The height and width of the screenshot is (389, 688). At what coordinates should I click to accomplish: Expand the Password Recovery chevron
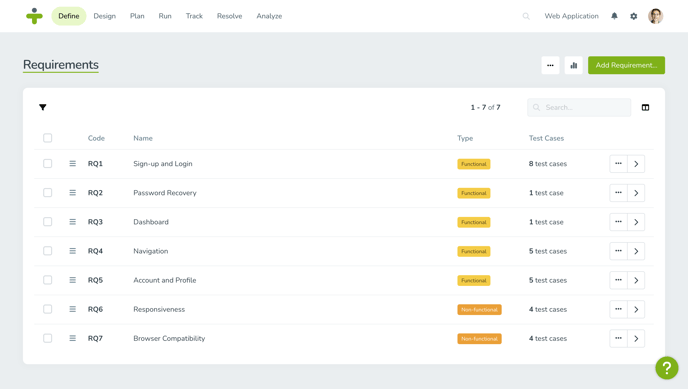(x=636, y=193)
